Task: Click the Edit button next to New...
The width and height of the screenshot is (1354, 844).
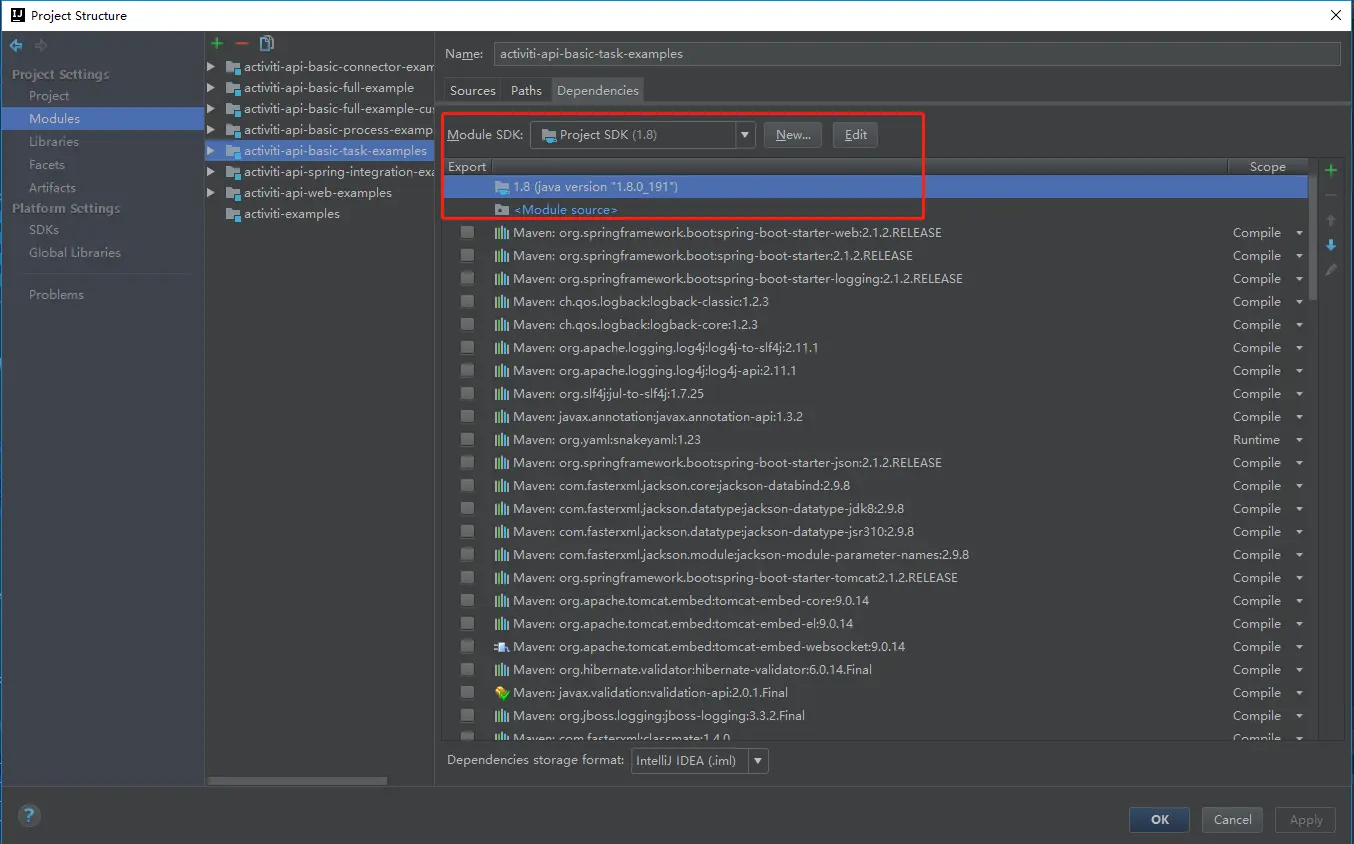Action: point(856,135)
